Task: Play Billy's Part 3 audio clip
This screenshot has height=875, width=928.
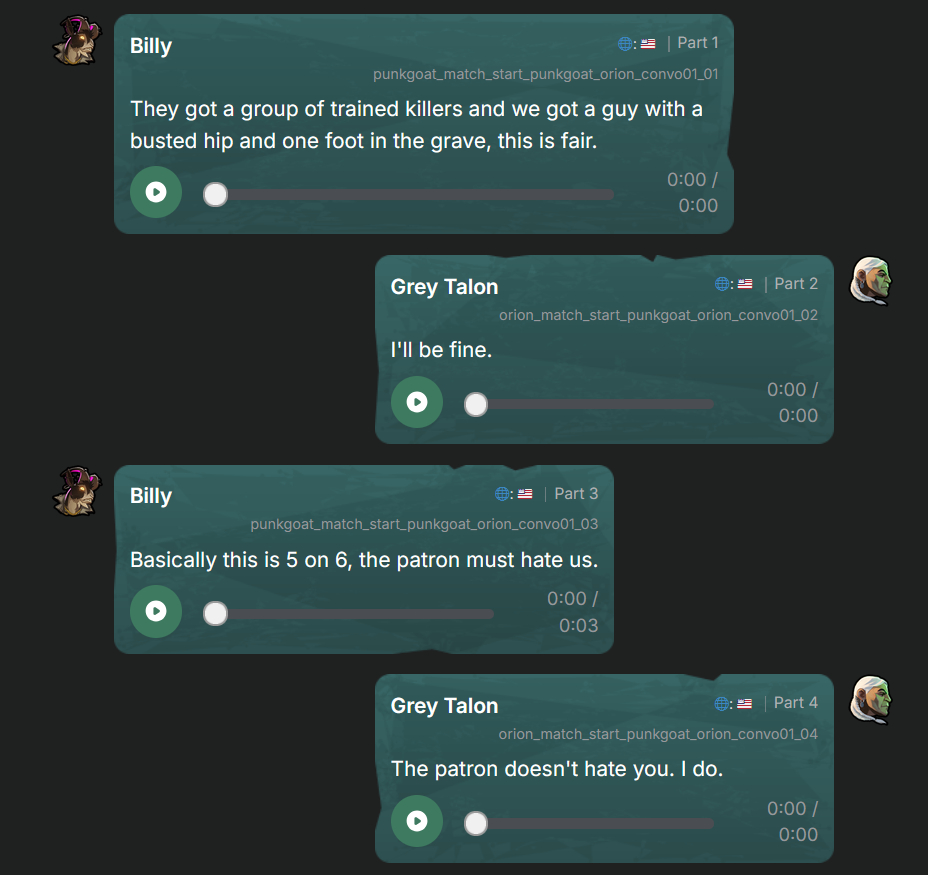Action: point(156,611)
